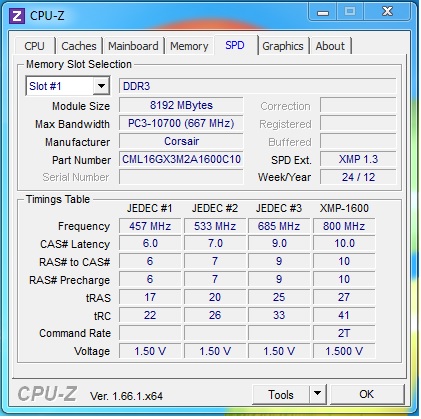Image resolution: width=421 pixels, height=419 pixels.
Task: Click CAS# Latency value 10.0
Action: [344, 244]
